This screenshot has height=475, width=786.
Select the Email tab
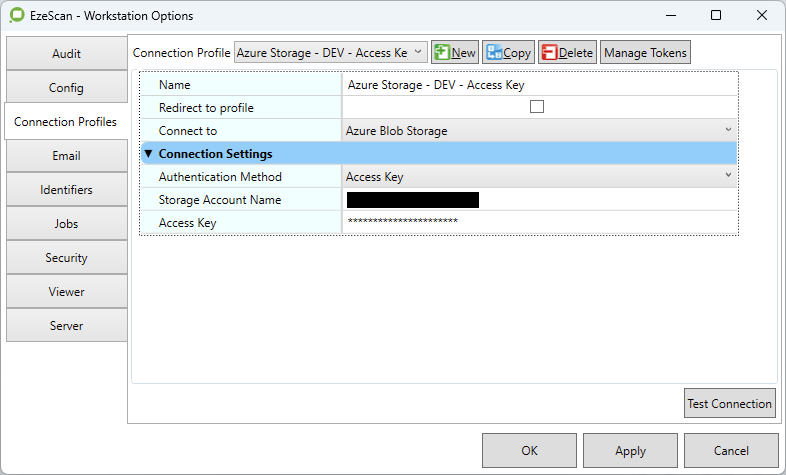pos(66,156)
